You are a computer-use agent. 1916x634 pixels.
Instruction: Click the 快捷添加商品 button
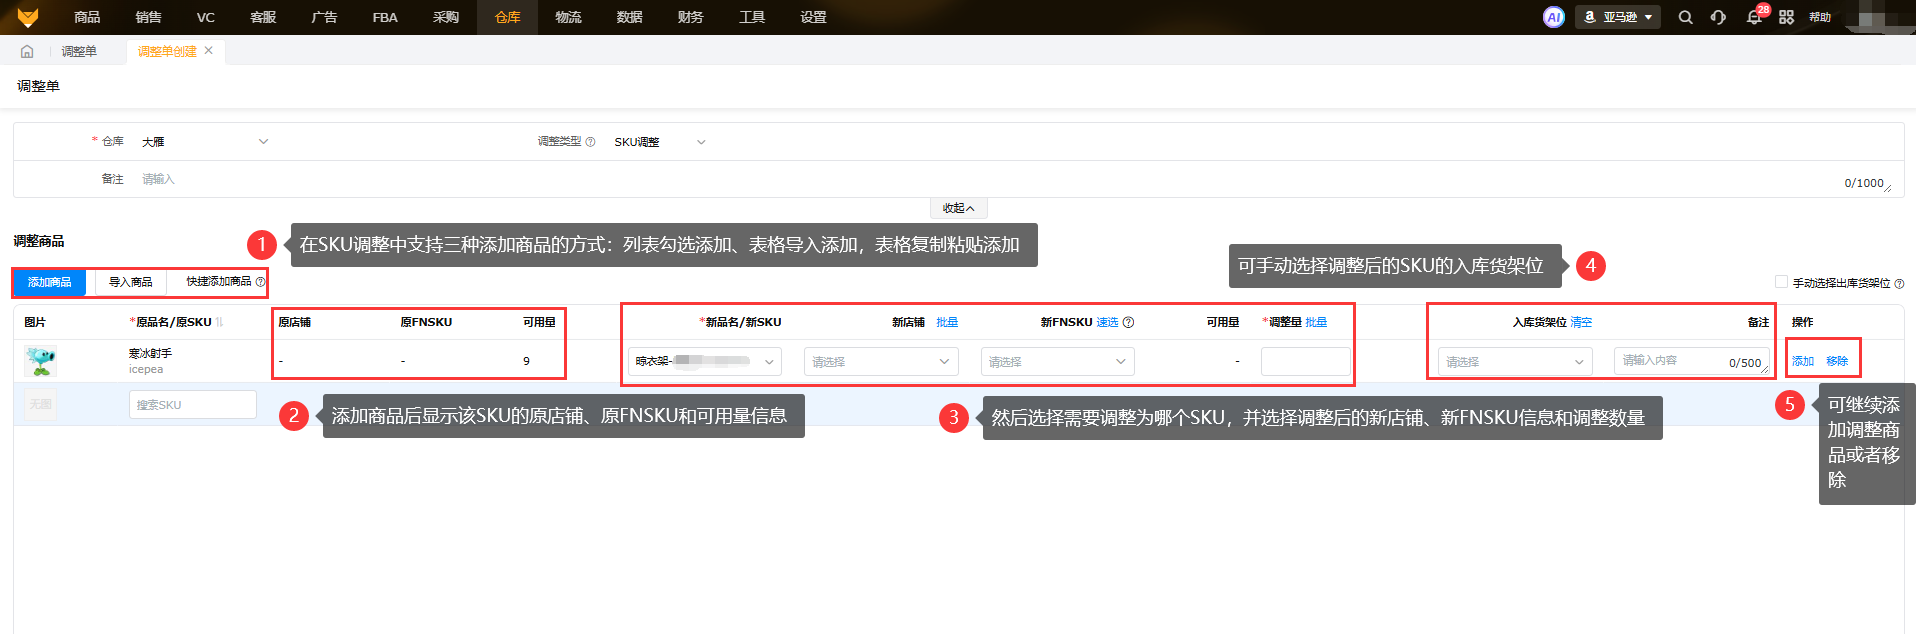click(218, 282)
